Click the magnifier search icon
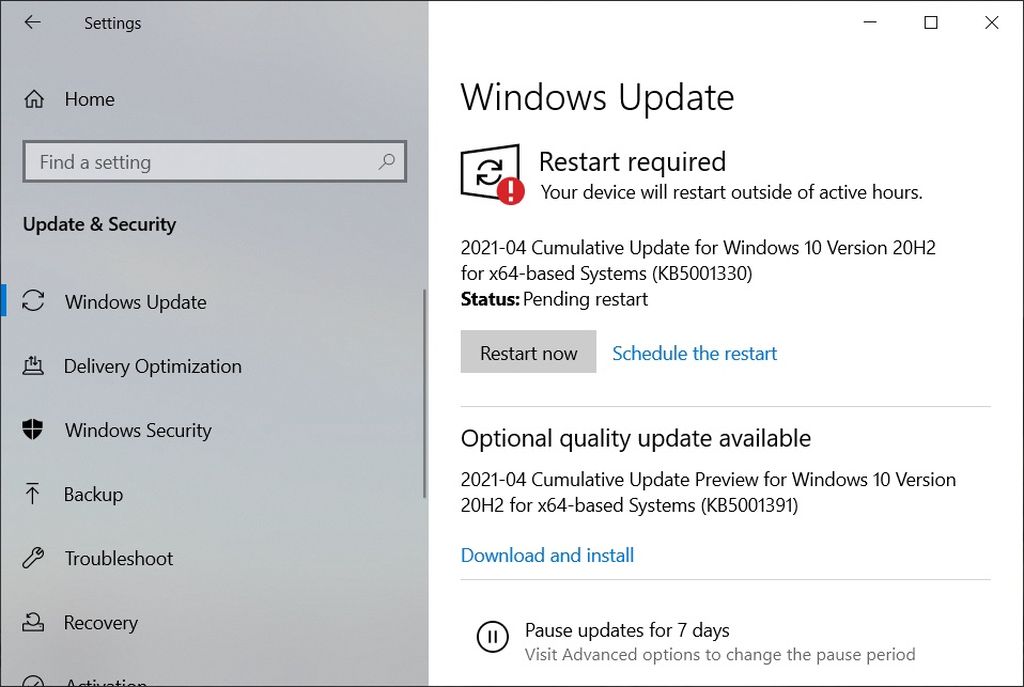This screenshot has width=1024, height=687. coord(387,161)
